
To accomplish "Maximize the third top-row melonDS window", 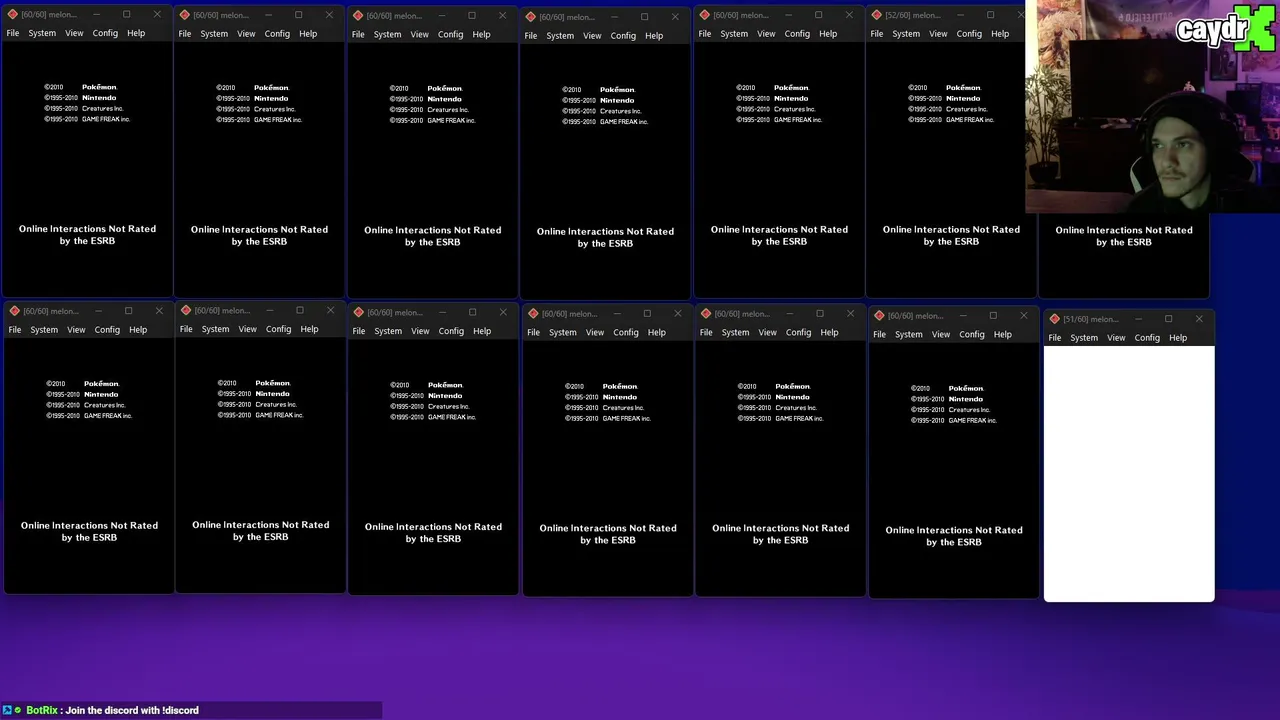I will click(471, 15).
